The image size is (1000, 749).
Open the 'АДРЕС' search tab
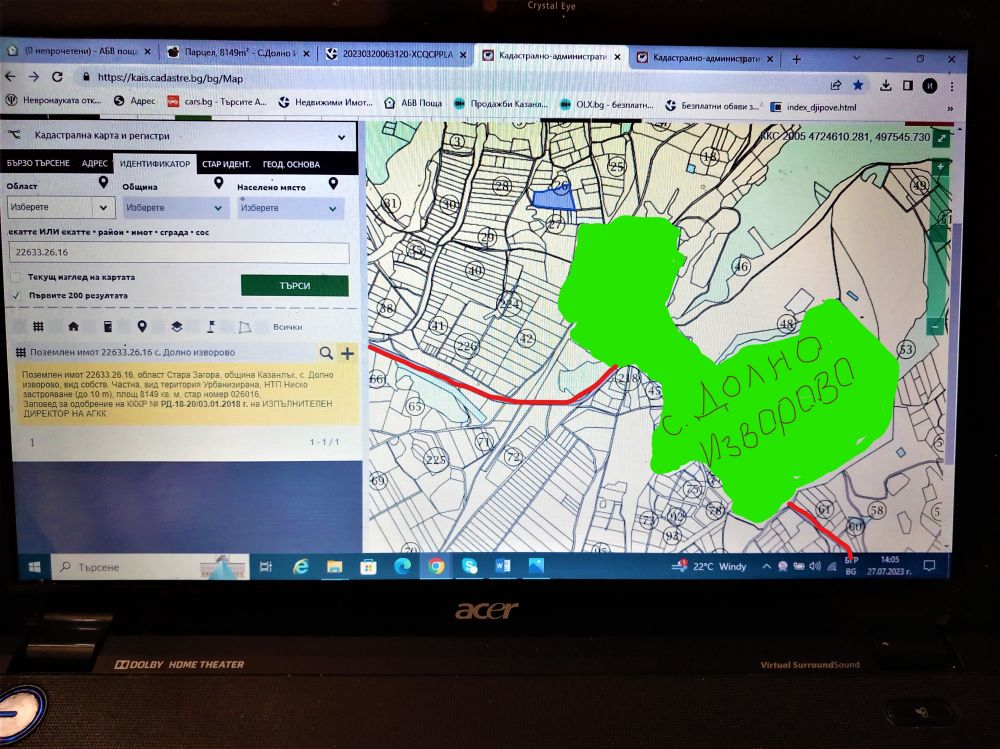(95, 163)
